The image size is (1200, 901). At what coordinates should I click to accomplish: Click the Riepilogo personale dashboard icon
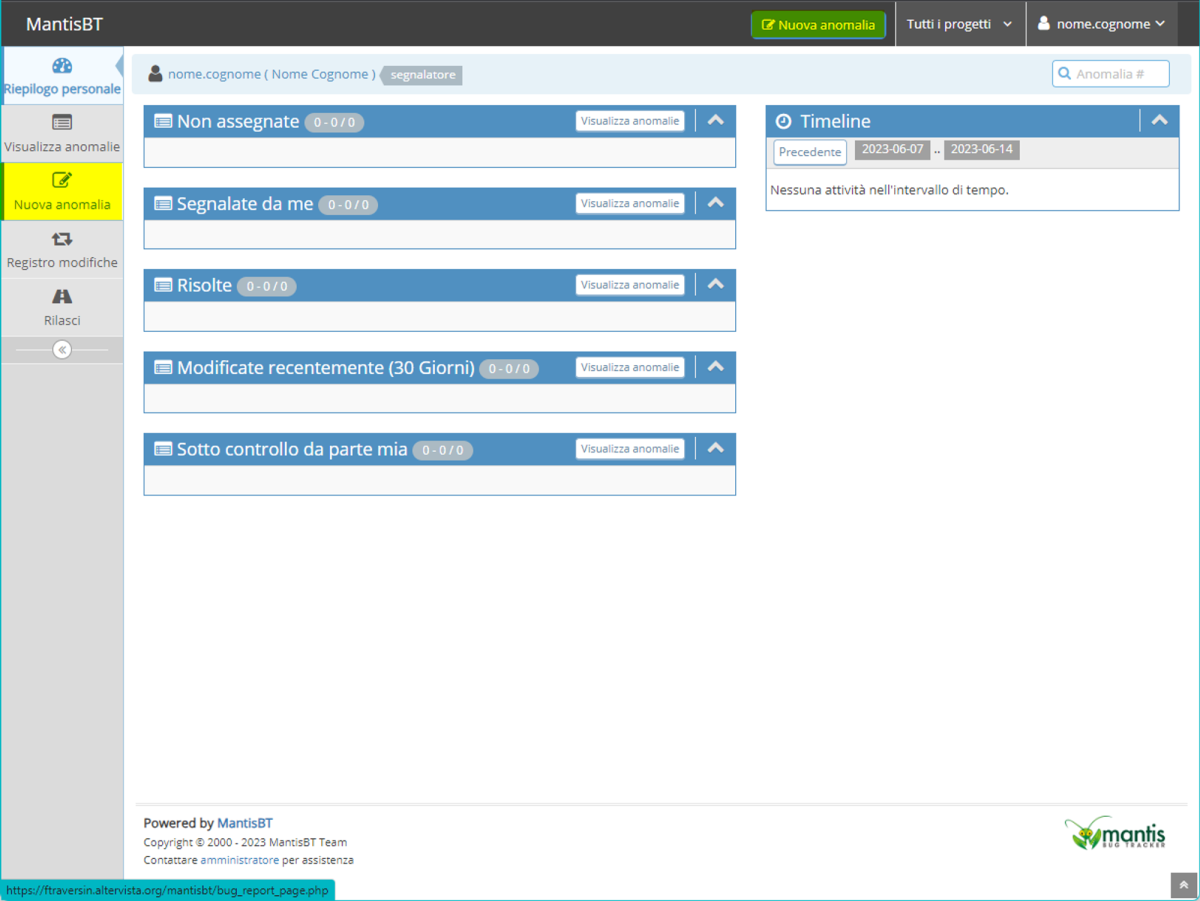tap(62, 66)
